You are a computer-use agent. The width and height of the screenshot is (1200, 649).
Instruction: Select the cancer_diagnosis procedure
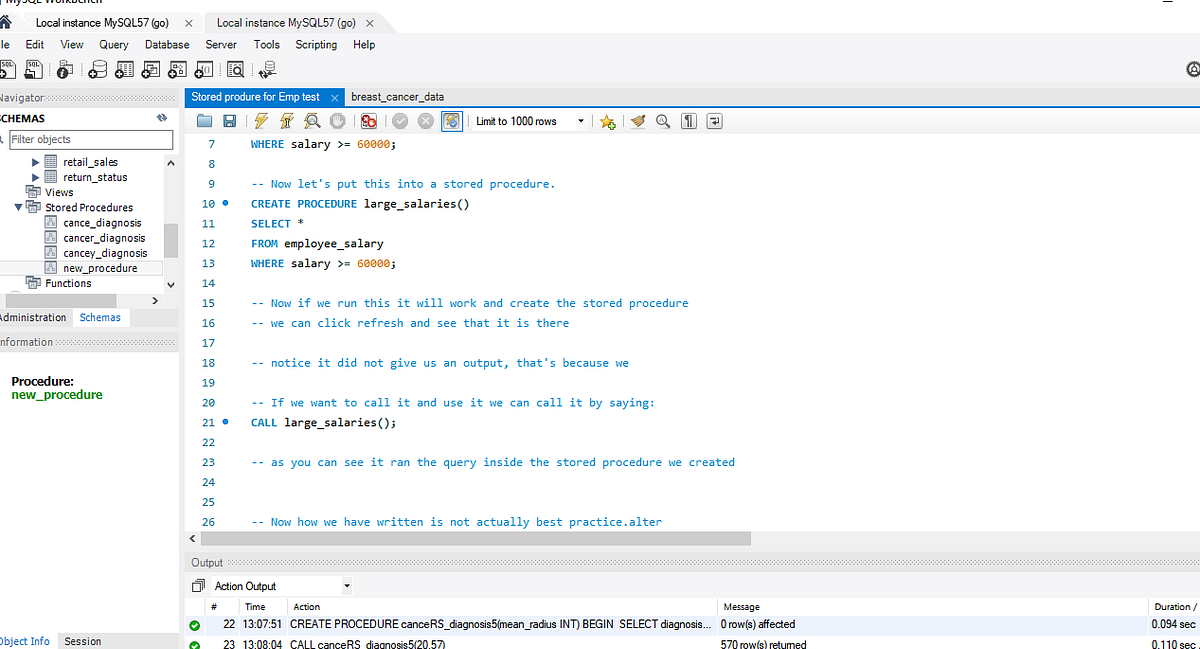pyautogui.click(x=104, y=238)
